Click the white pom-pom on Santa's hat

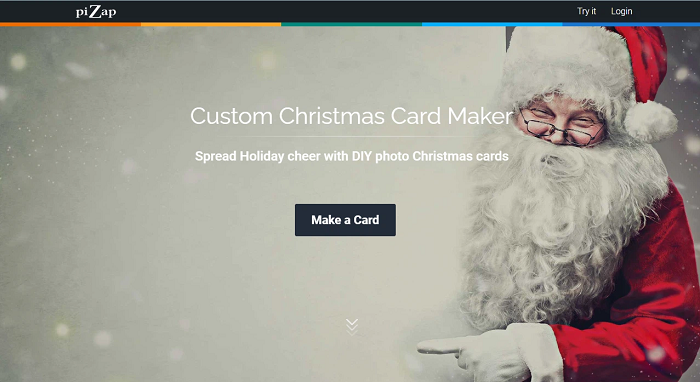(650, 120)
